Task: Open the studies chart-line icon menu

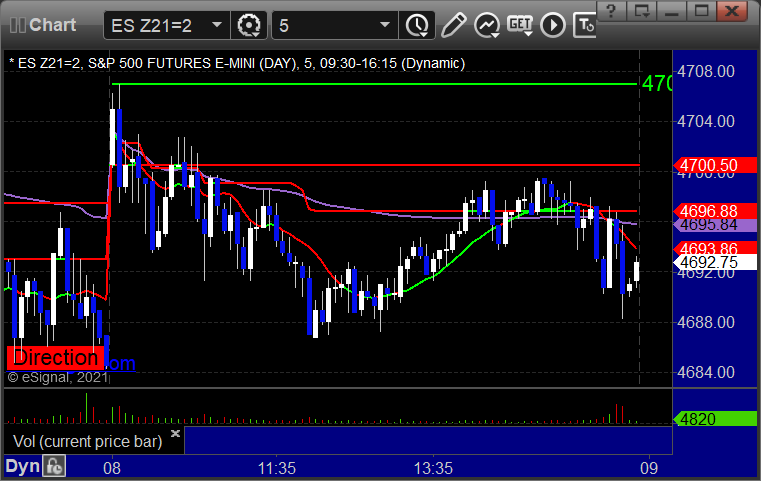Action: pos(487,25)
